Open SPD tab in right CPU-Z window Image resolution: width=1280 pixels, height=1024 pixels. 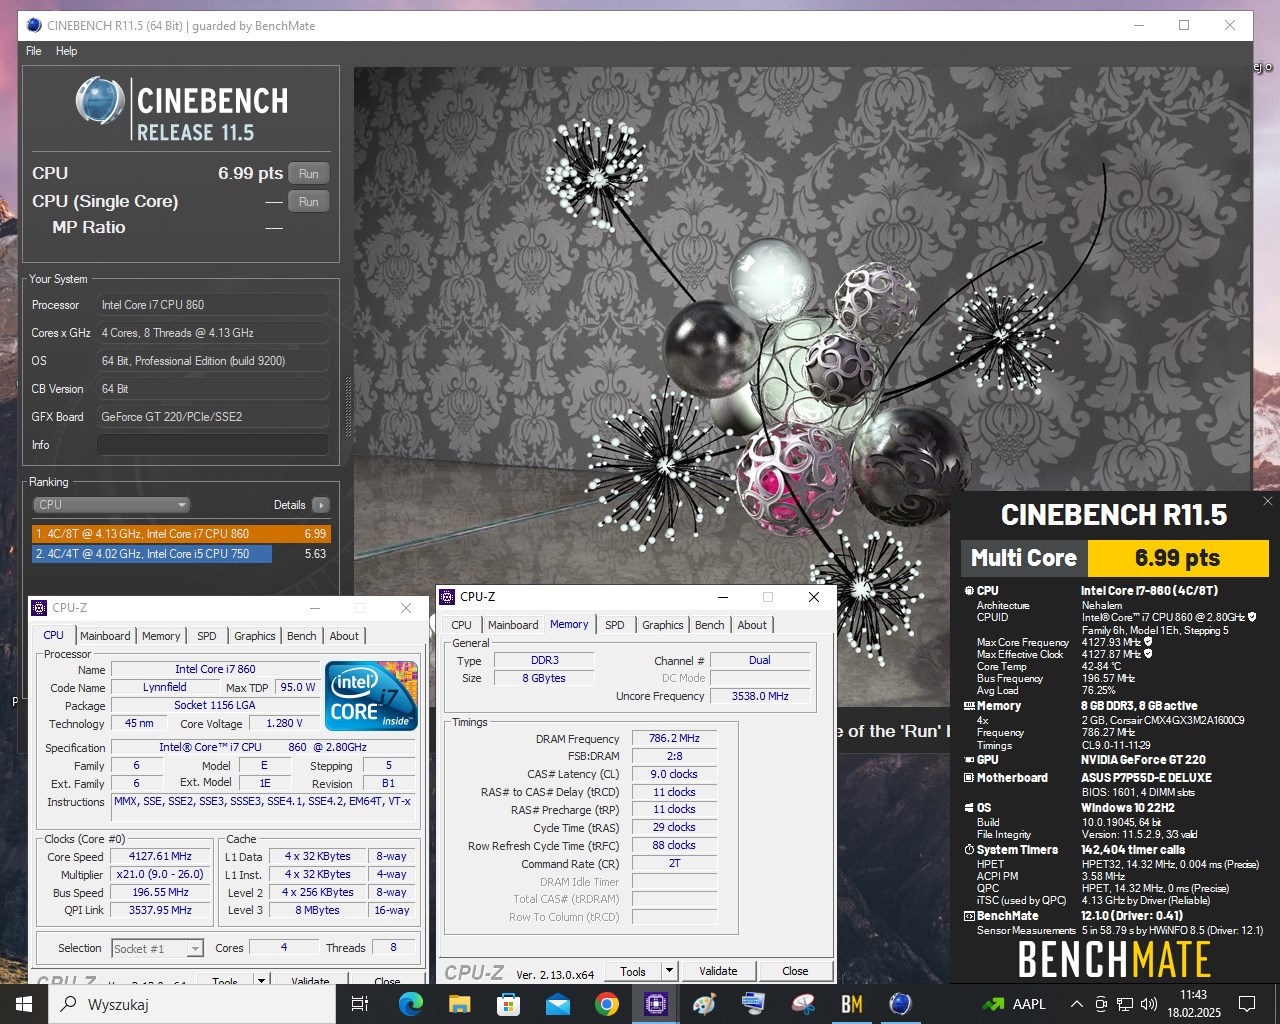click(x=615, y=625)
